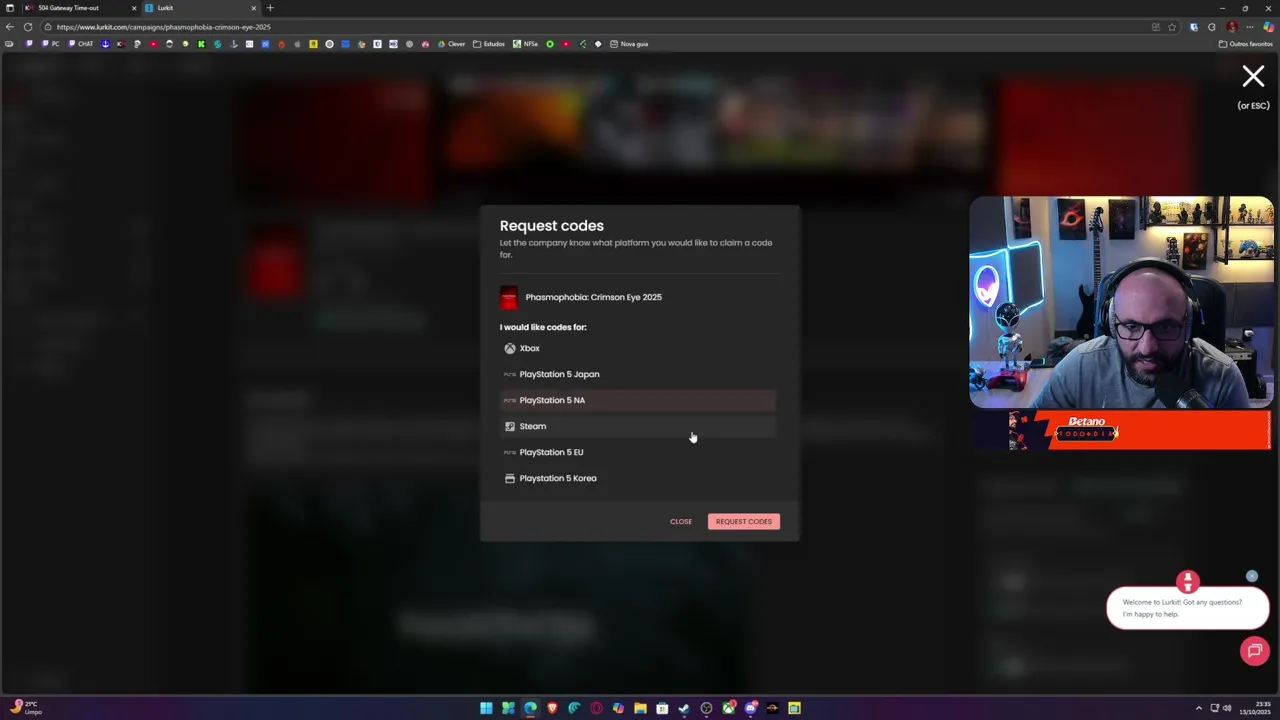Dismiss the overlay with the large X

pos(1253,76)
